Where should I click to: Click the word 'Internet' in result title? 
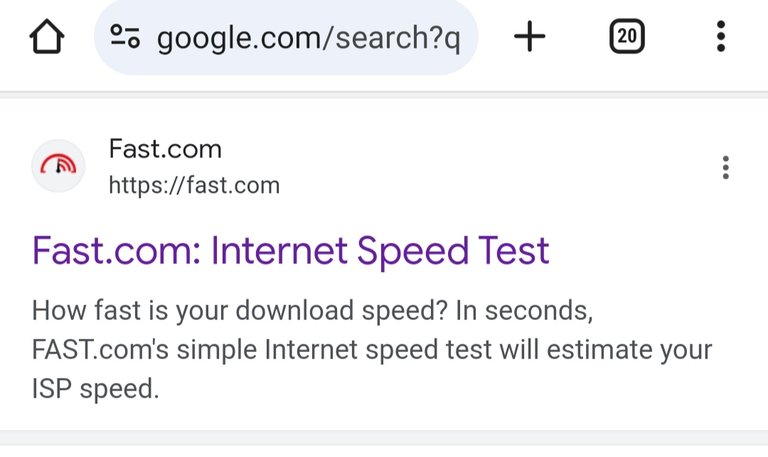point(279,251)
